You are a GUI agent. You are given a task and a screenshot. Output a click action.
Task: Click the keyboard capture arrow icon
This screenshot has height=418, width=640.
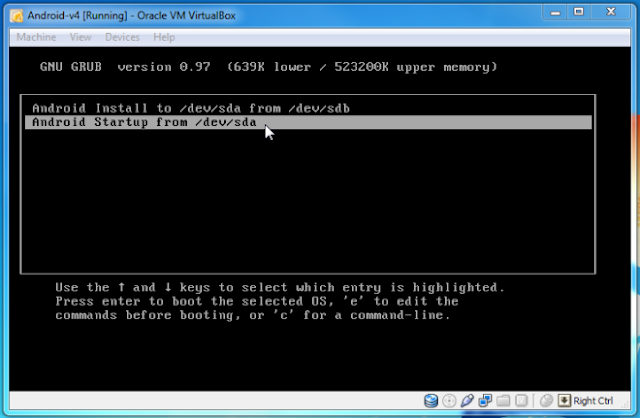[x=564, y=400]
